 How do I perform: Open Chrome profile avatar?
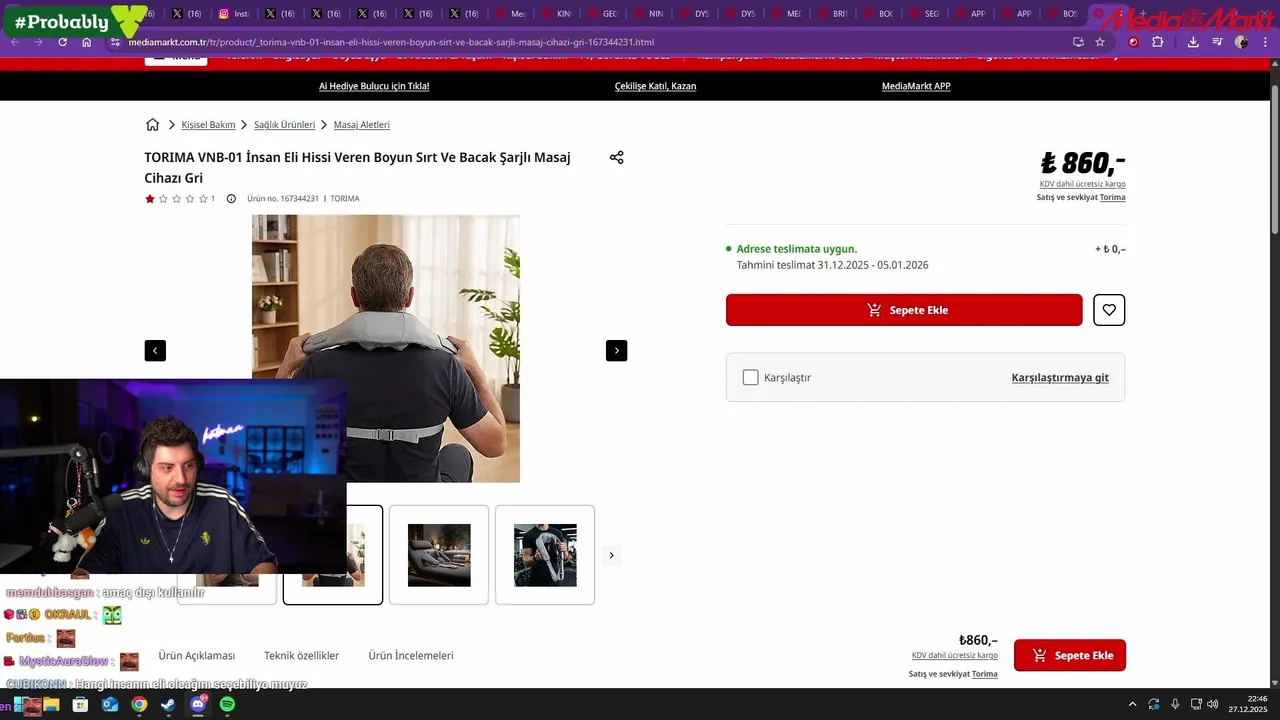(1241, 42)
